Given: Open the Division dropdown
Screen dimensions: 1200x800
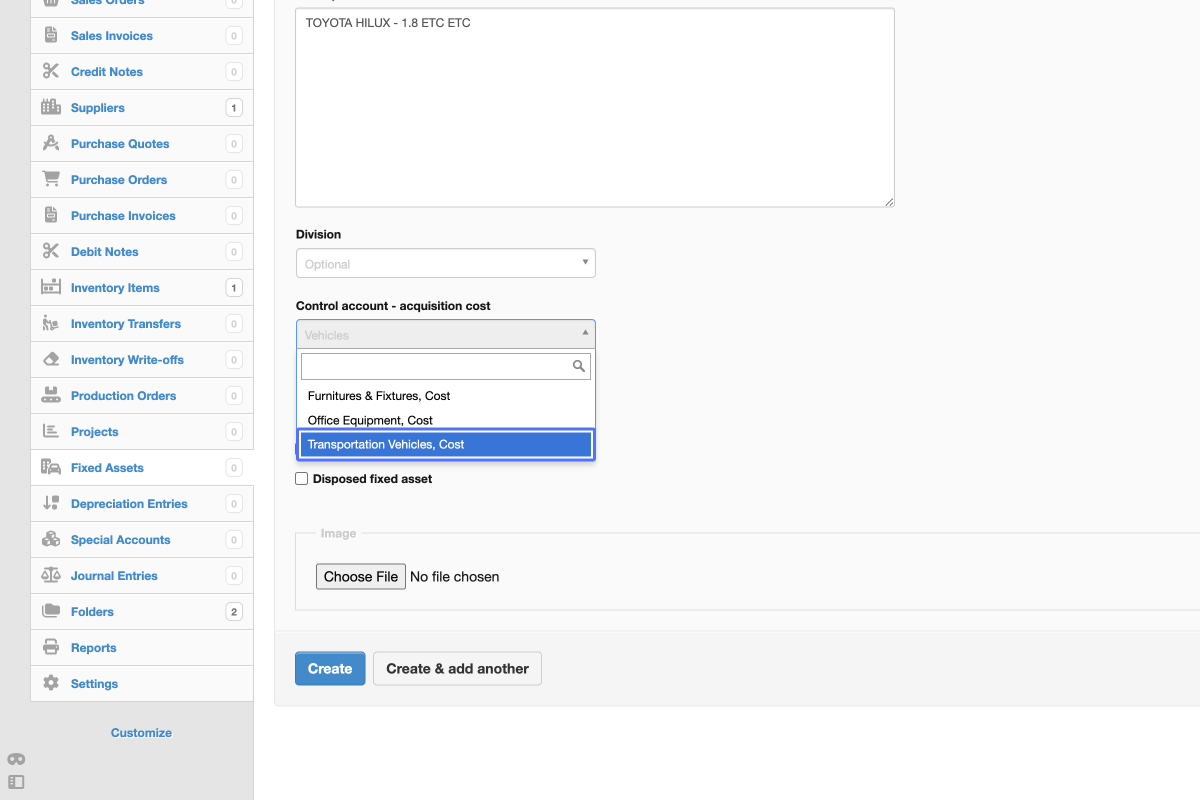Looking at the screenshot, I should (445, 264).
